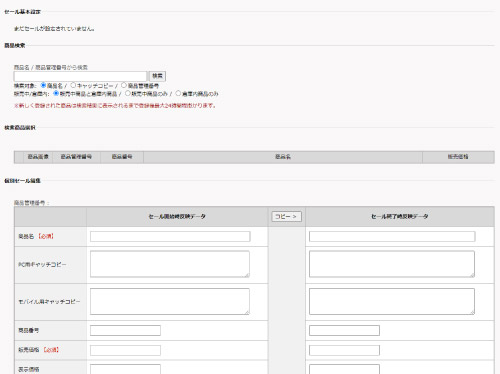Click the セール基本設定 section heading
This screenshot has width=500, height=374.
point(22,12)
